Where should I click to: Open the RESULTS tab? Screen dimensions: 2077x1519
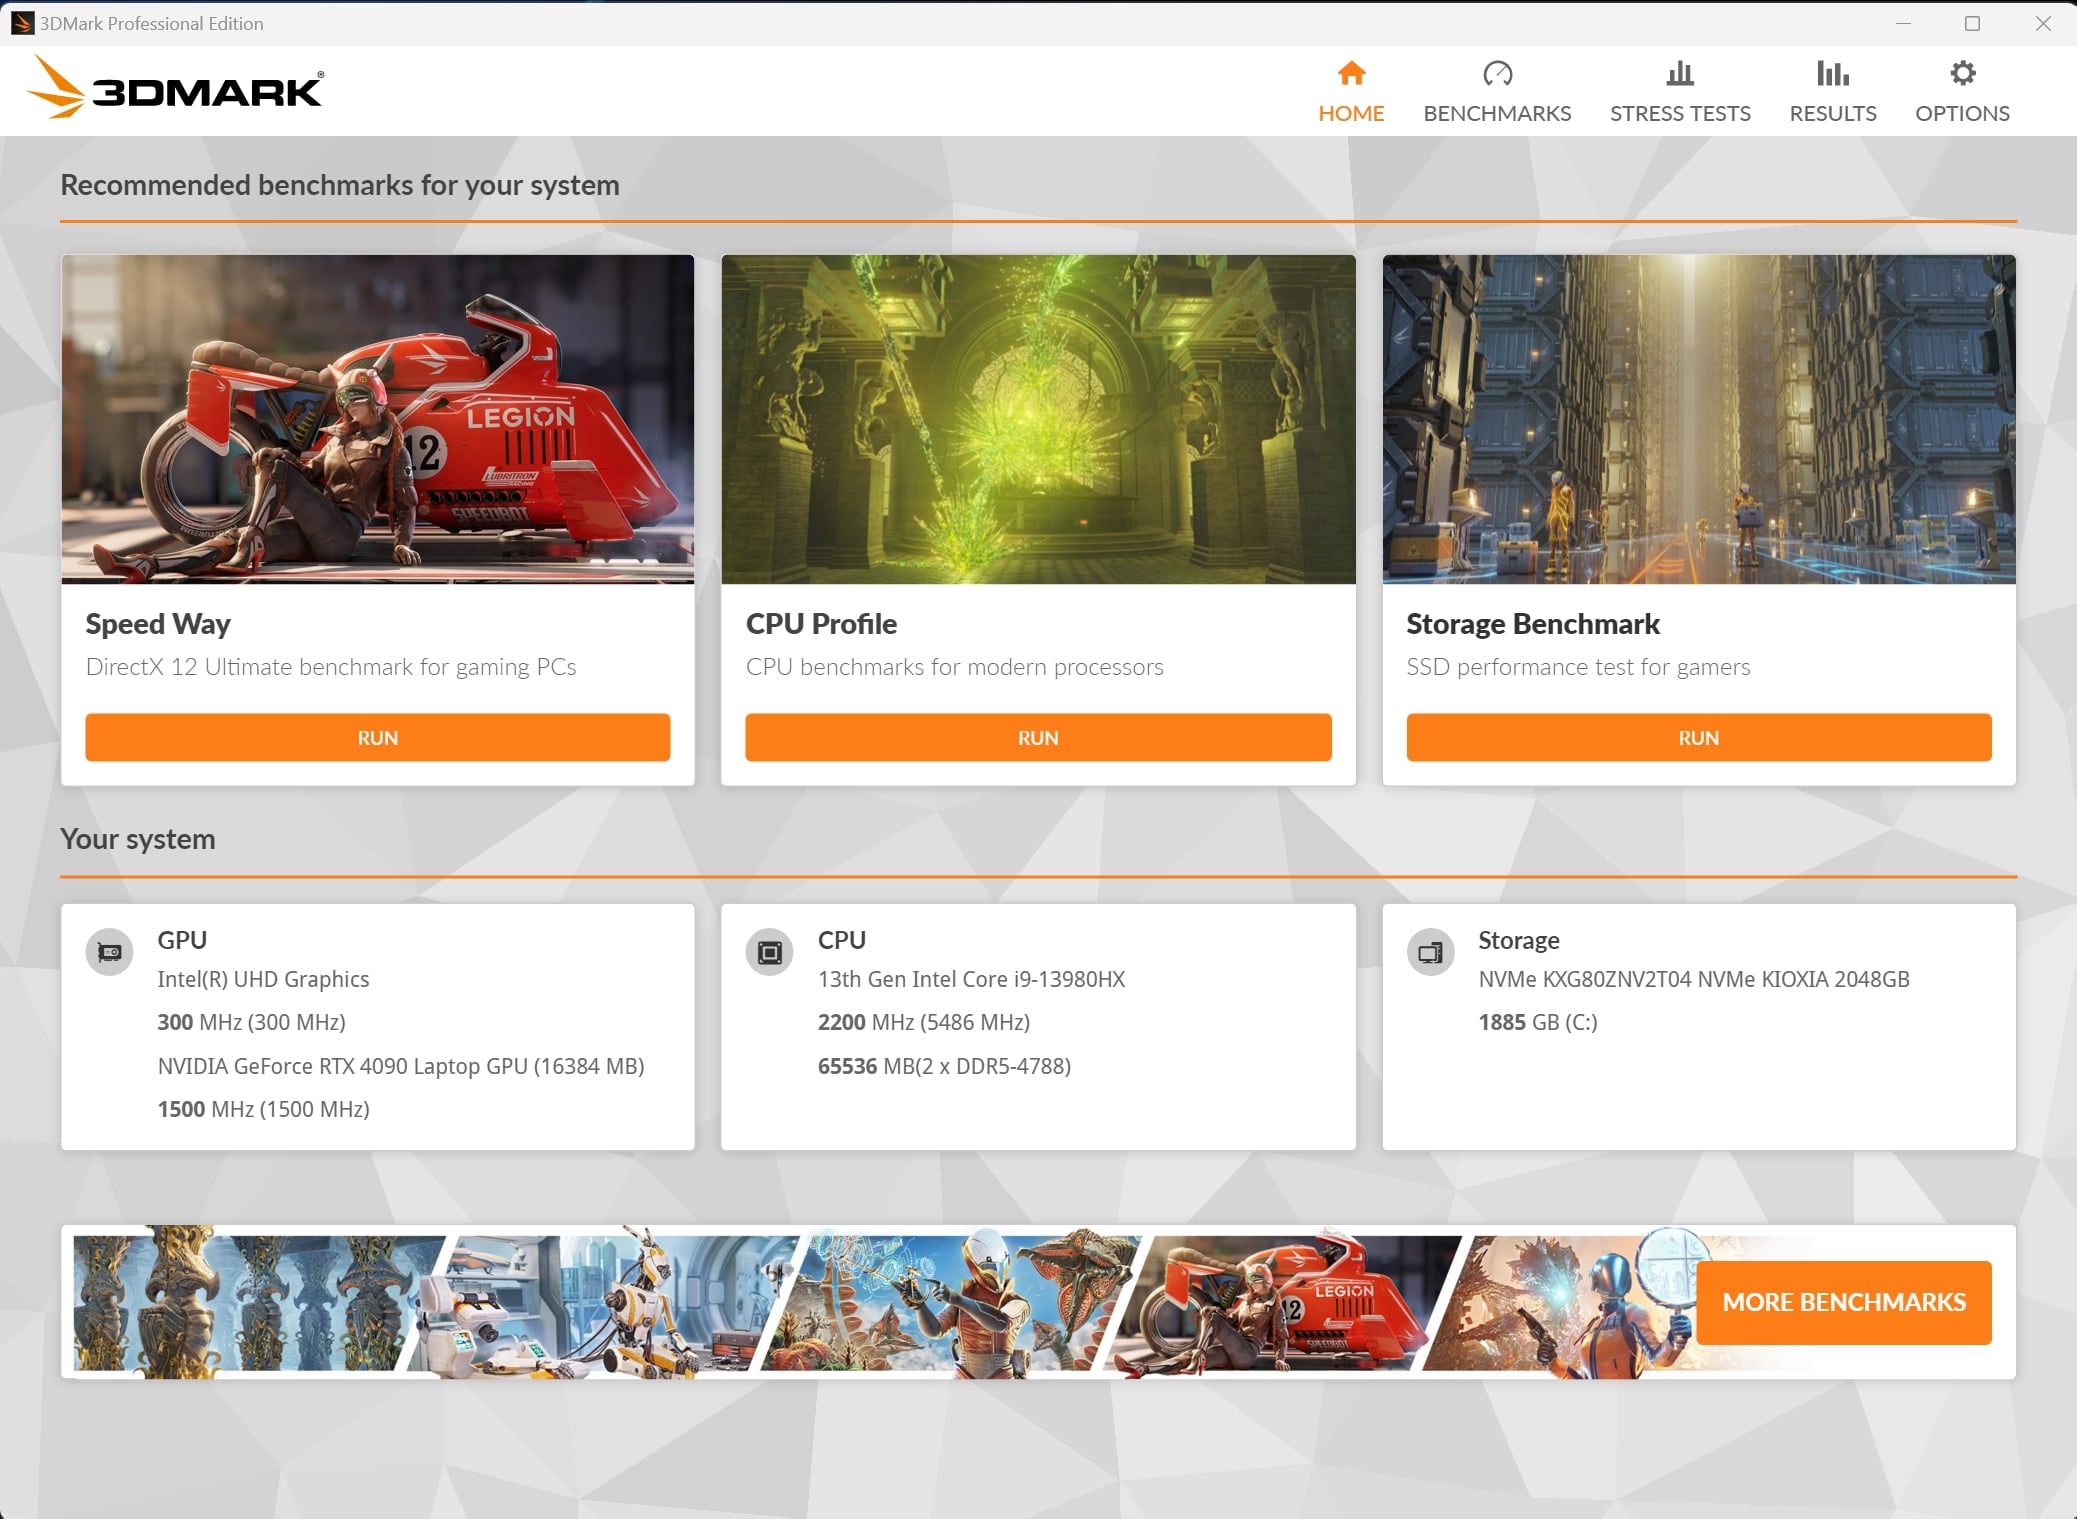pyautogui.click(x=1832, y=92)
